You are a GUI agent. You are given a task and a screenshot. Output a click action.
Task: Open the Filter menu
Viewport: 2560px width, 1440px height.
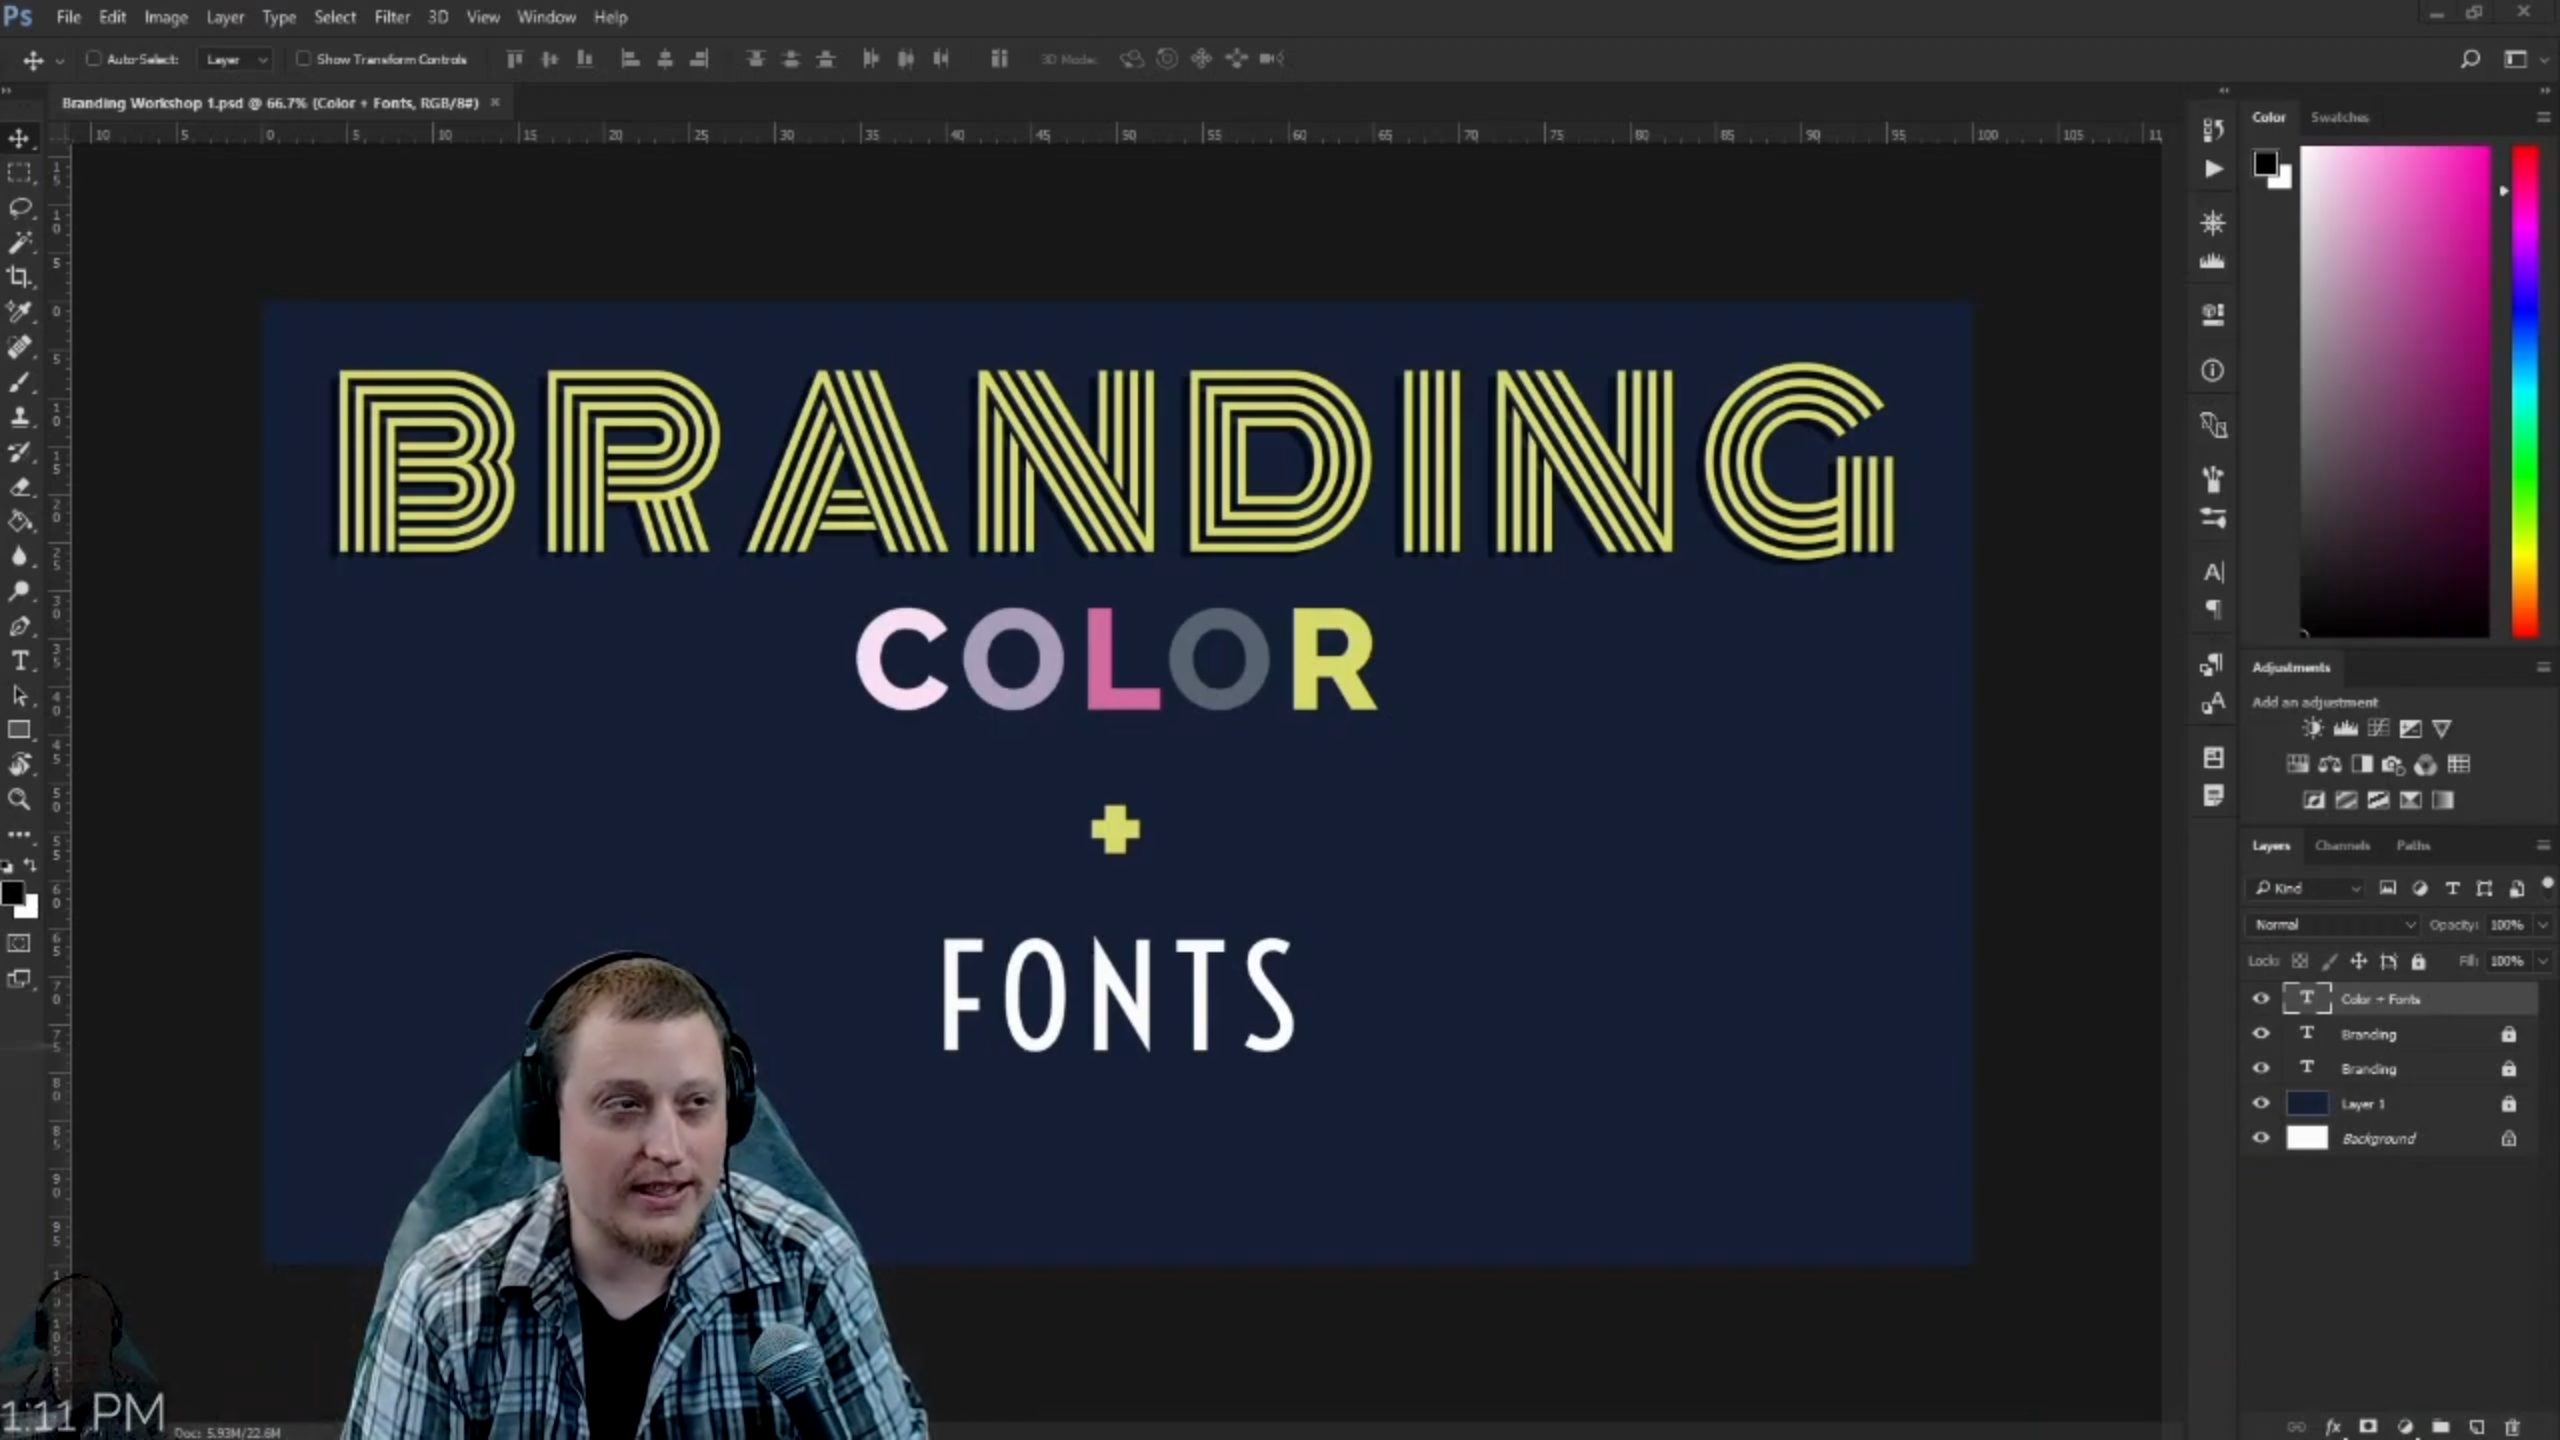click(x=392, y=17)
